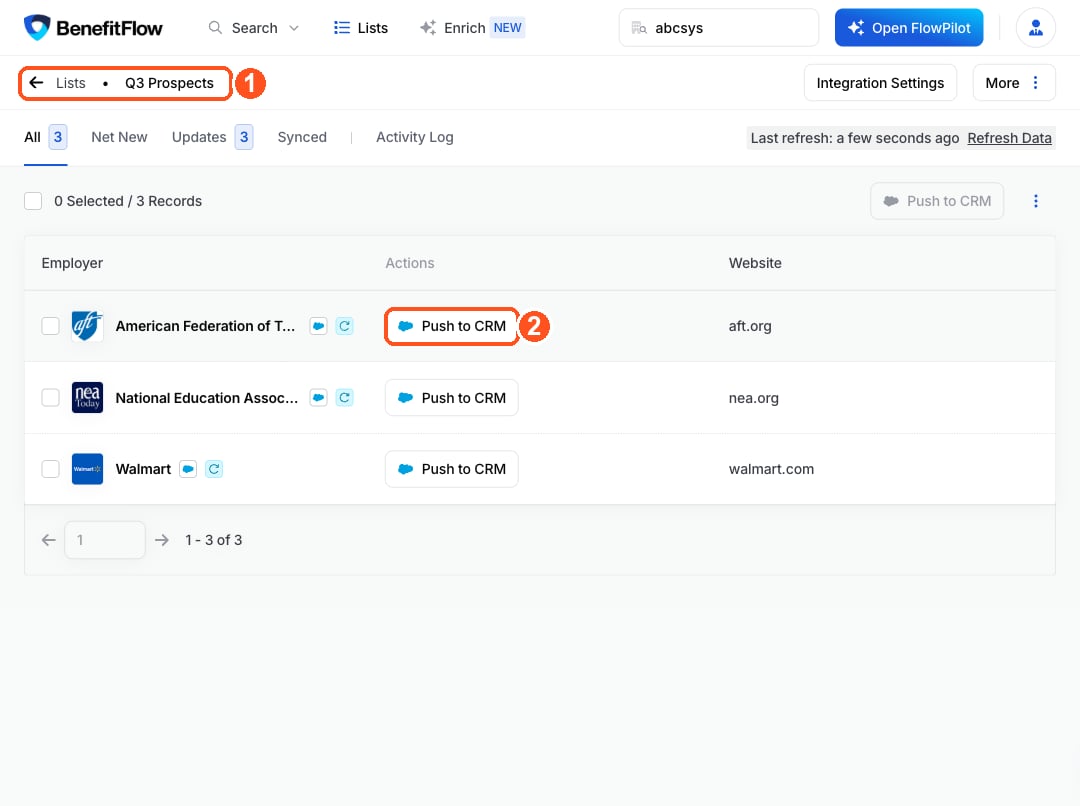This screenshot has width=1080, height=806.
Task: Click the sparkle icon beside Enrich
Action: (x=428, y=28)
